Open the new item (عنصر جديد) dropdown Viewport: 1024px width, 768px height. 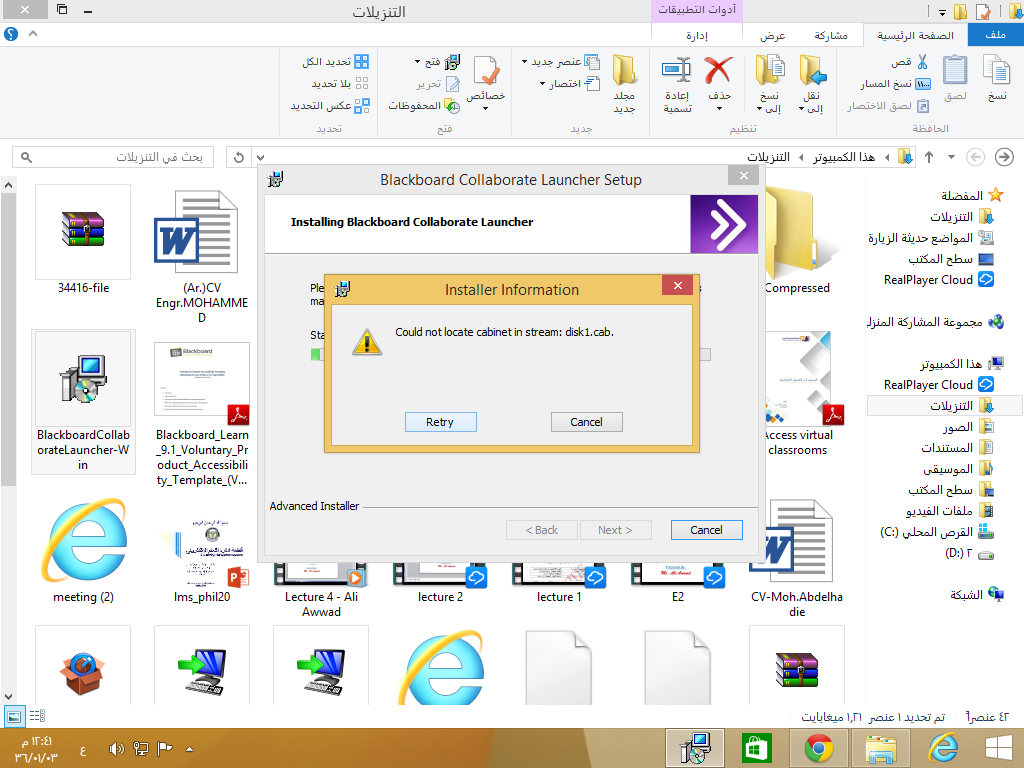(561, 61)
